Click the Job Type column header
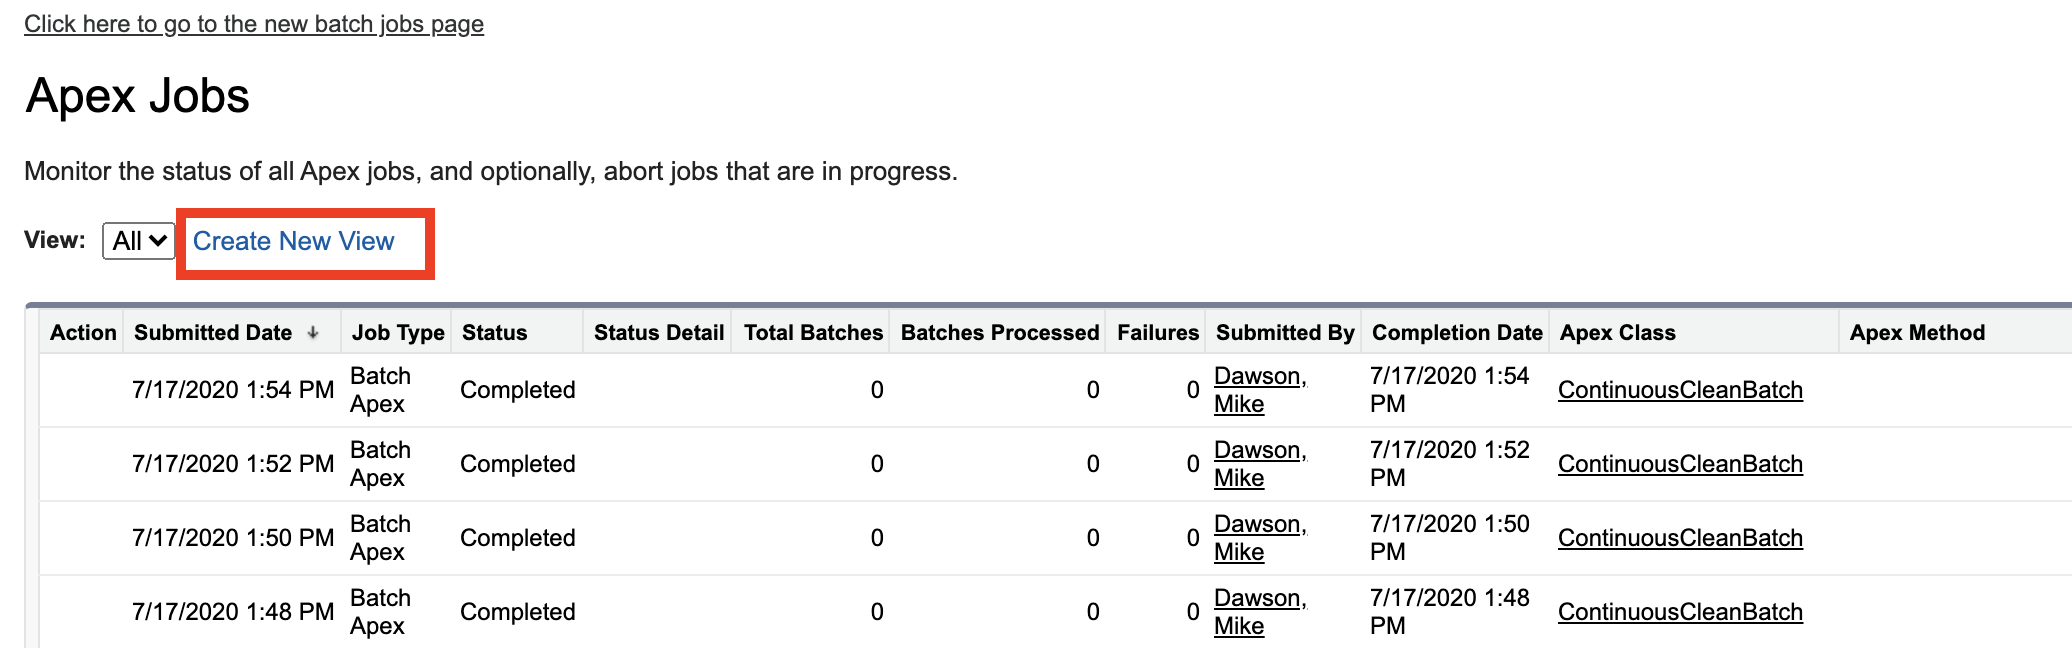This screenshot has height=648, width=2072. coord(398,333)
